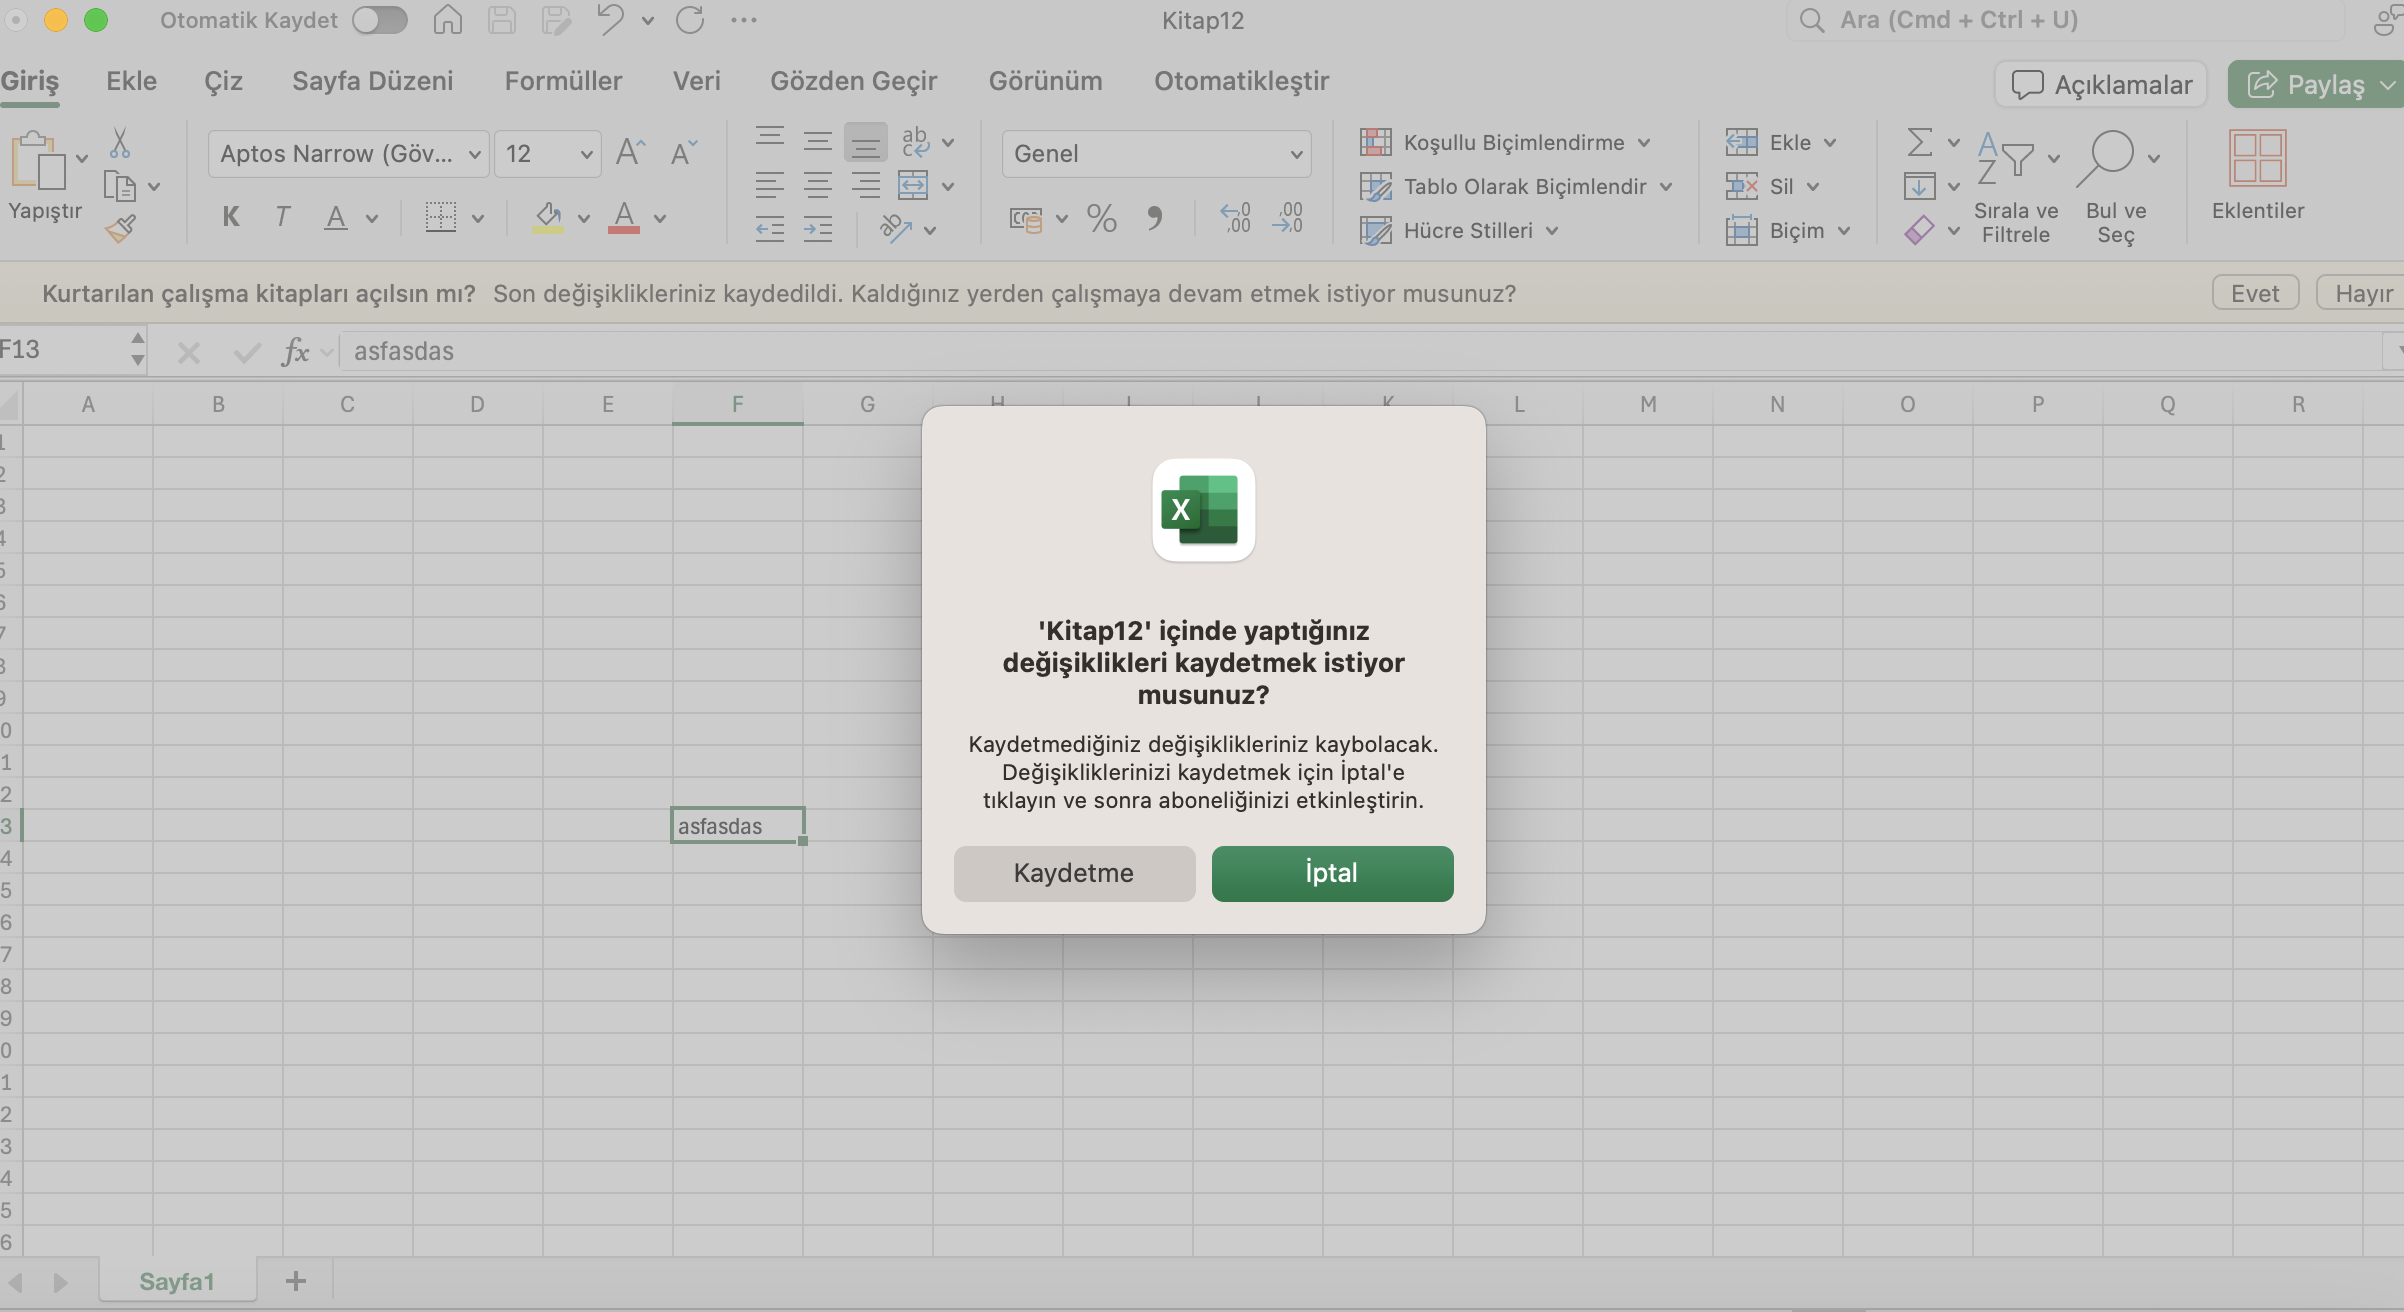This screenshot has width=2404, height=1312.
Task: Click Evet in the recovery bar
Action: tap(2255, 293)
